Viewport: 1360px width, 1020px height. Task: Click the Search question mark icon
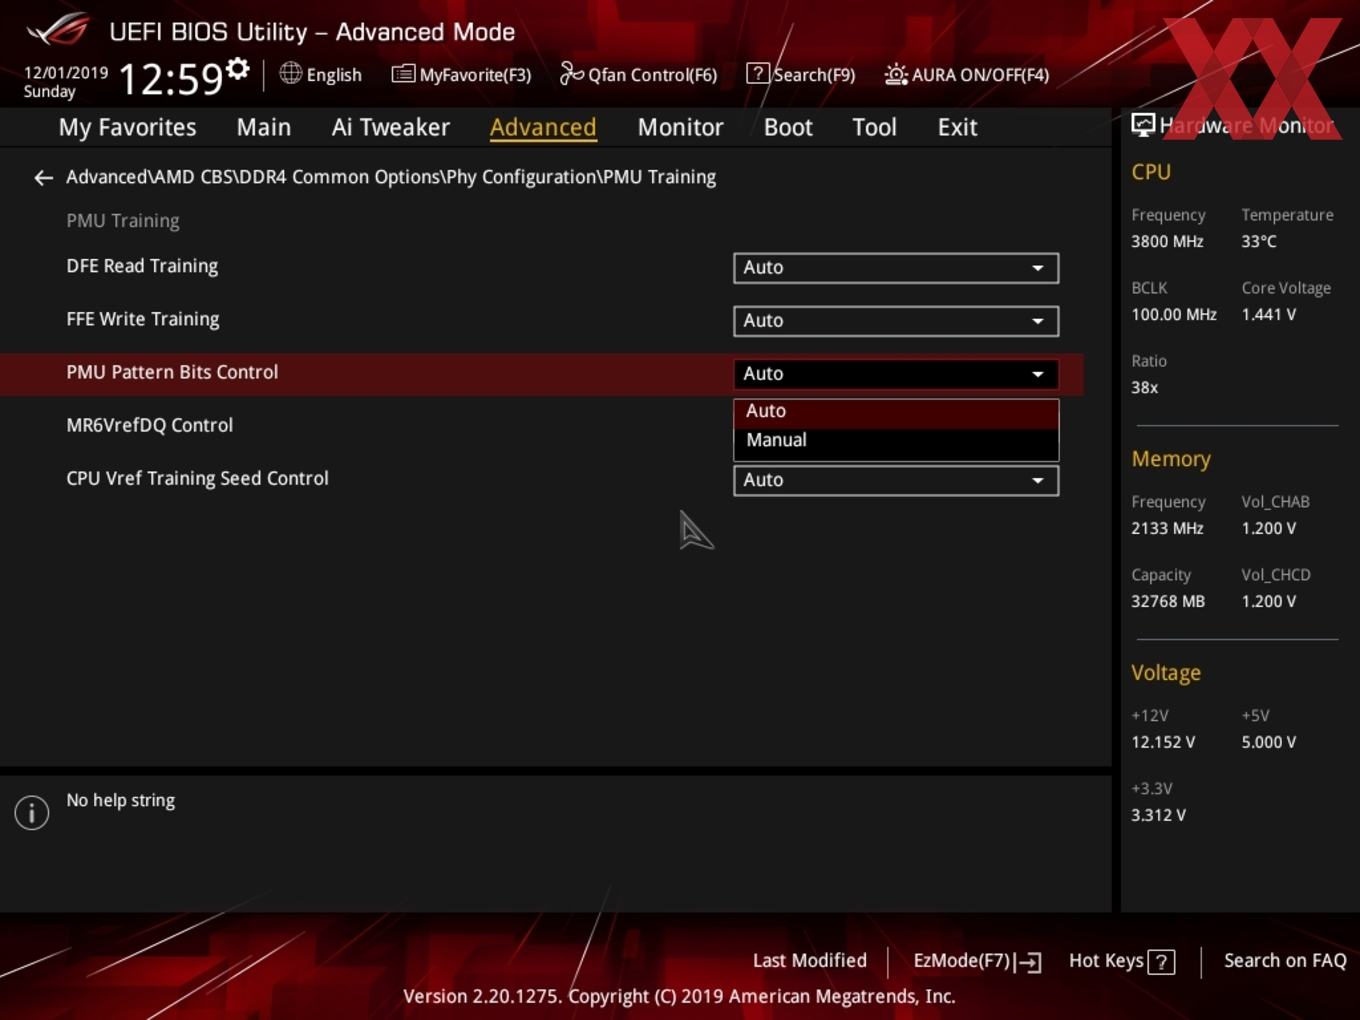coord(758,74)
